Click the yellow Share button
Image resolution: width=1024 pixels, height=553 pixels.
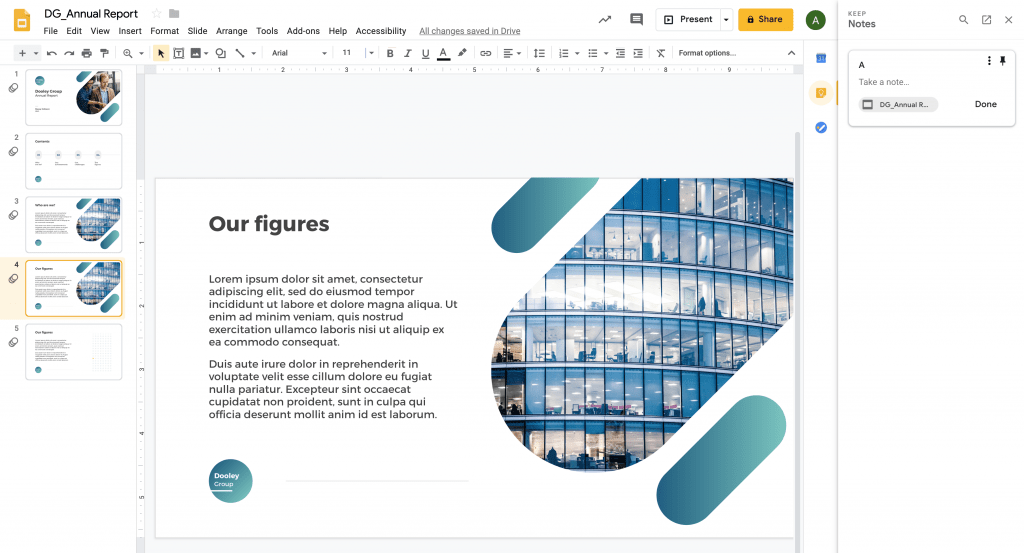click(x=765, y=20)
